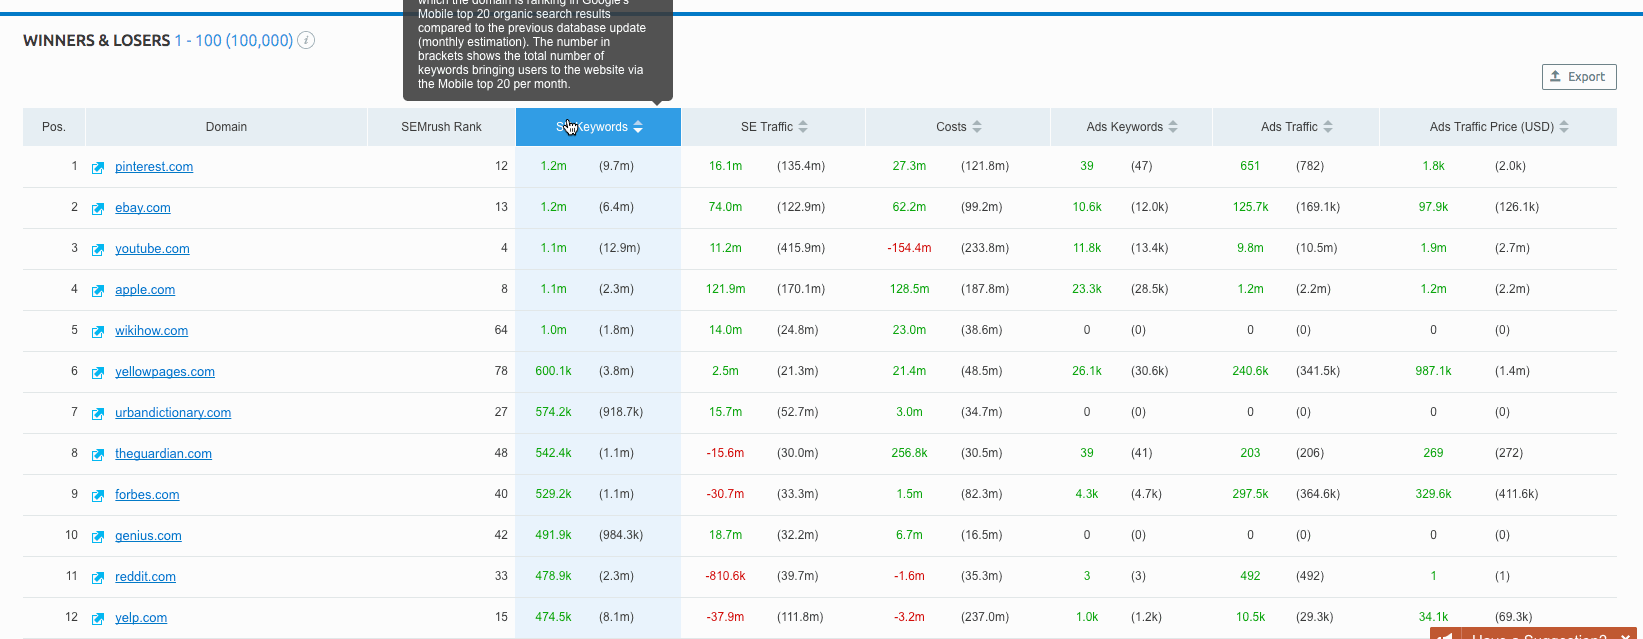Open external link icon for forbes.com
1643x639 pixels.
98,496
